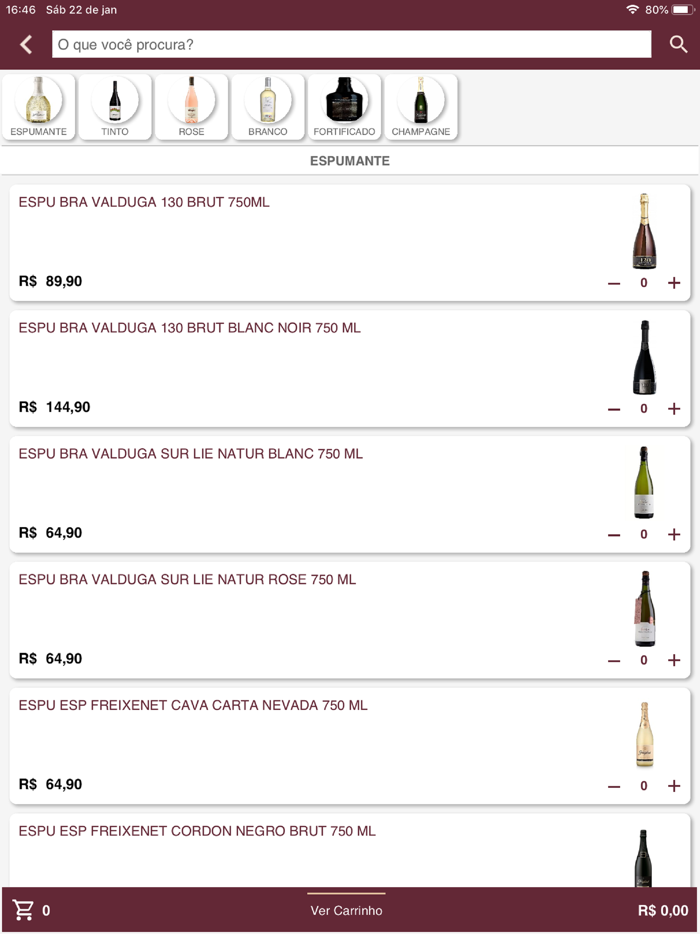Increase quantity of VALDUGA 130 BRUT 750ML
This screenshot has height=934, width=700.
[674, 282]
